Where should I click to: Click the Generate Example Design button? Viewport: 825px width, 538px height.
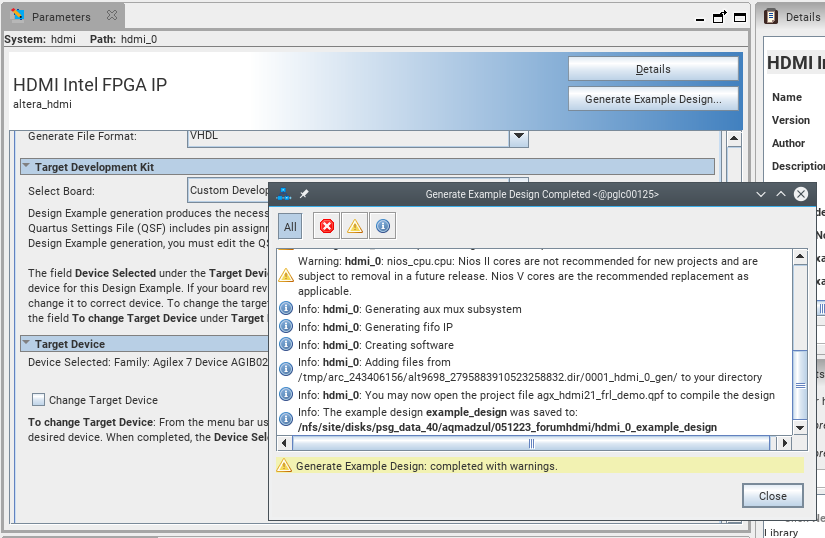tap(653, 99)
